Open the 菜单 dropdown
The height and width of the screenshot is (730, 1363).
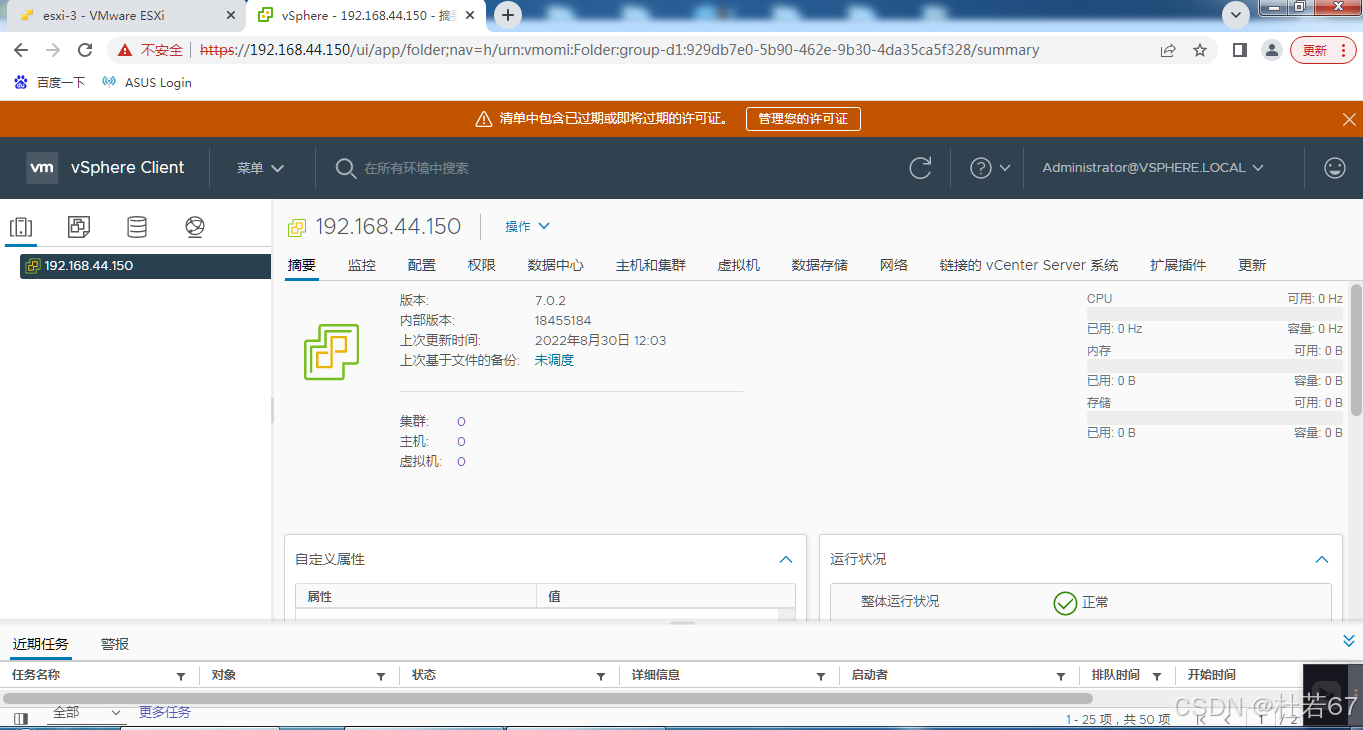[260, 168]
